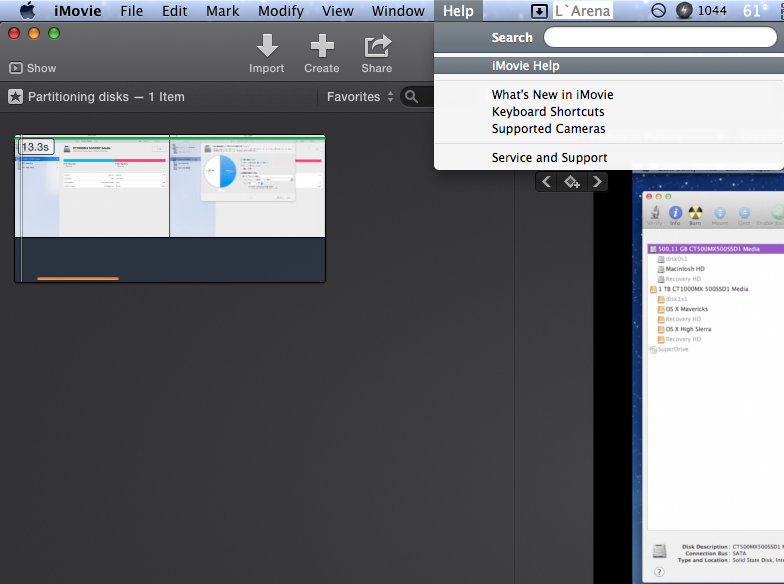Viewport: 784px width, 584px height.
Task: Click the add marker diamond icon
Action: 572,182
